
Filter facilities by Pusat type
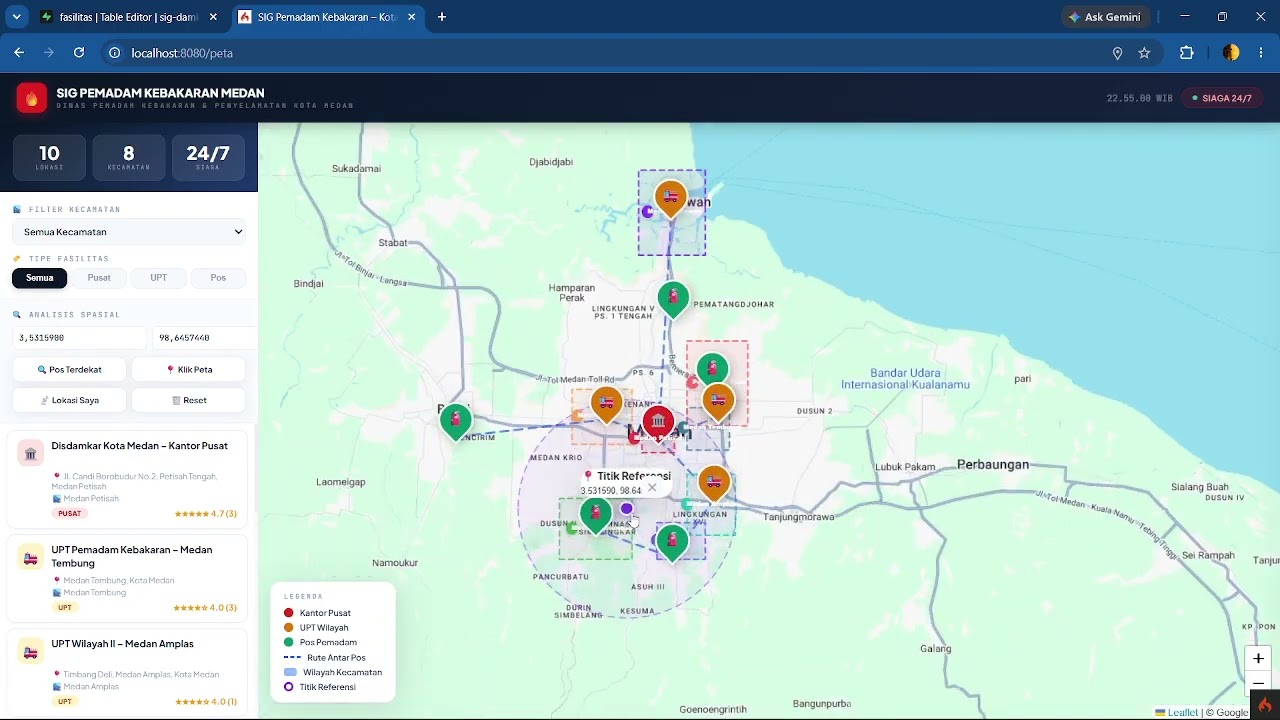tap(99, 278)
